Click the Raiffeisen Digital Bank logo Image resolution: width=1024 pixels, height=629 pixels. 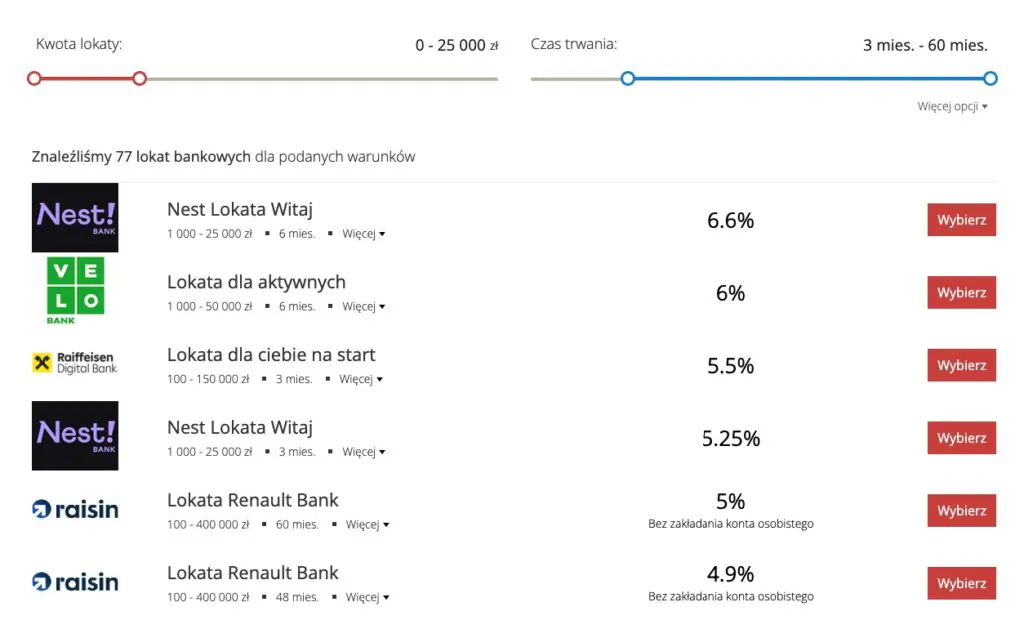74,363
